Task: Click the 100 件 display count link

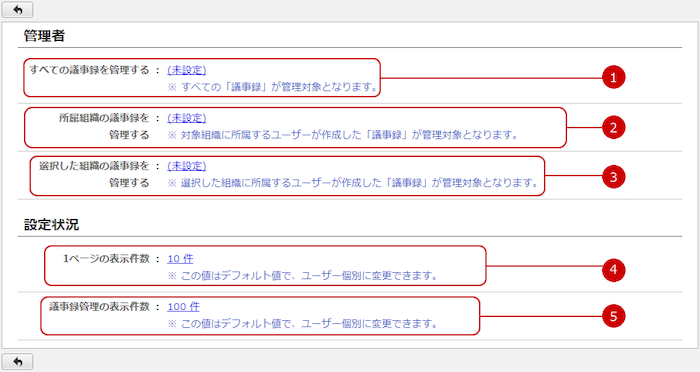Action: pos(183,307)
